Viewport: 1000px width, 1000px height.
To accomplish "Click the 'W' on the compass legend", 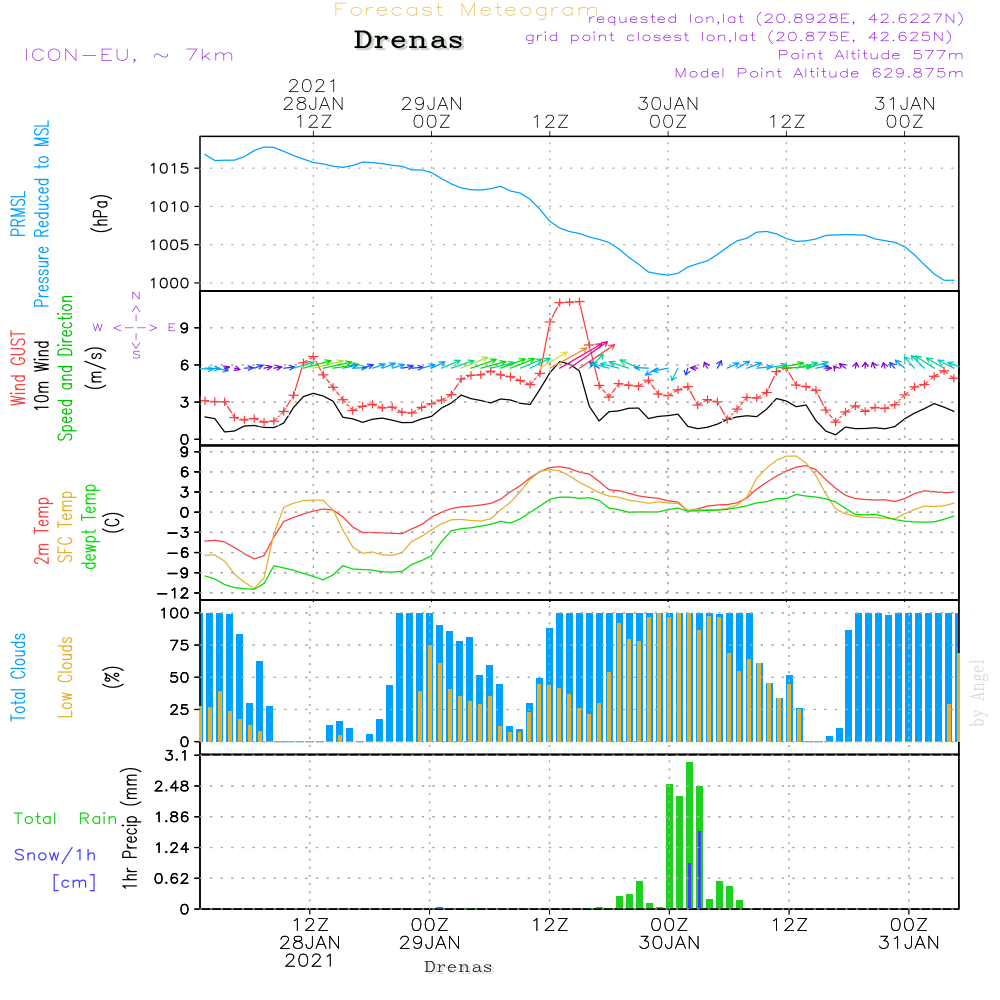I will (x=98, y=328).
